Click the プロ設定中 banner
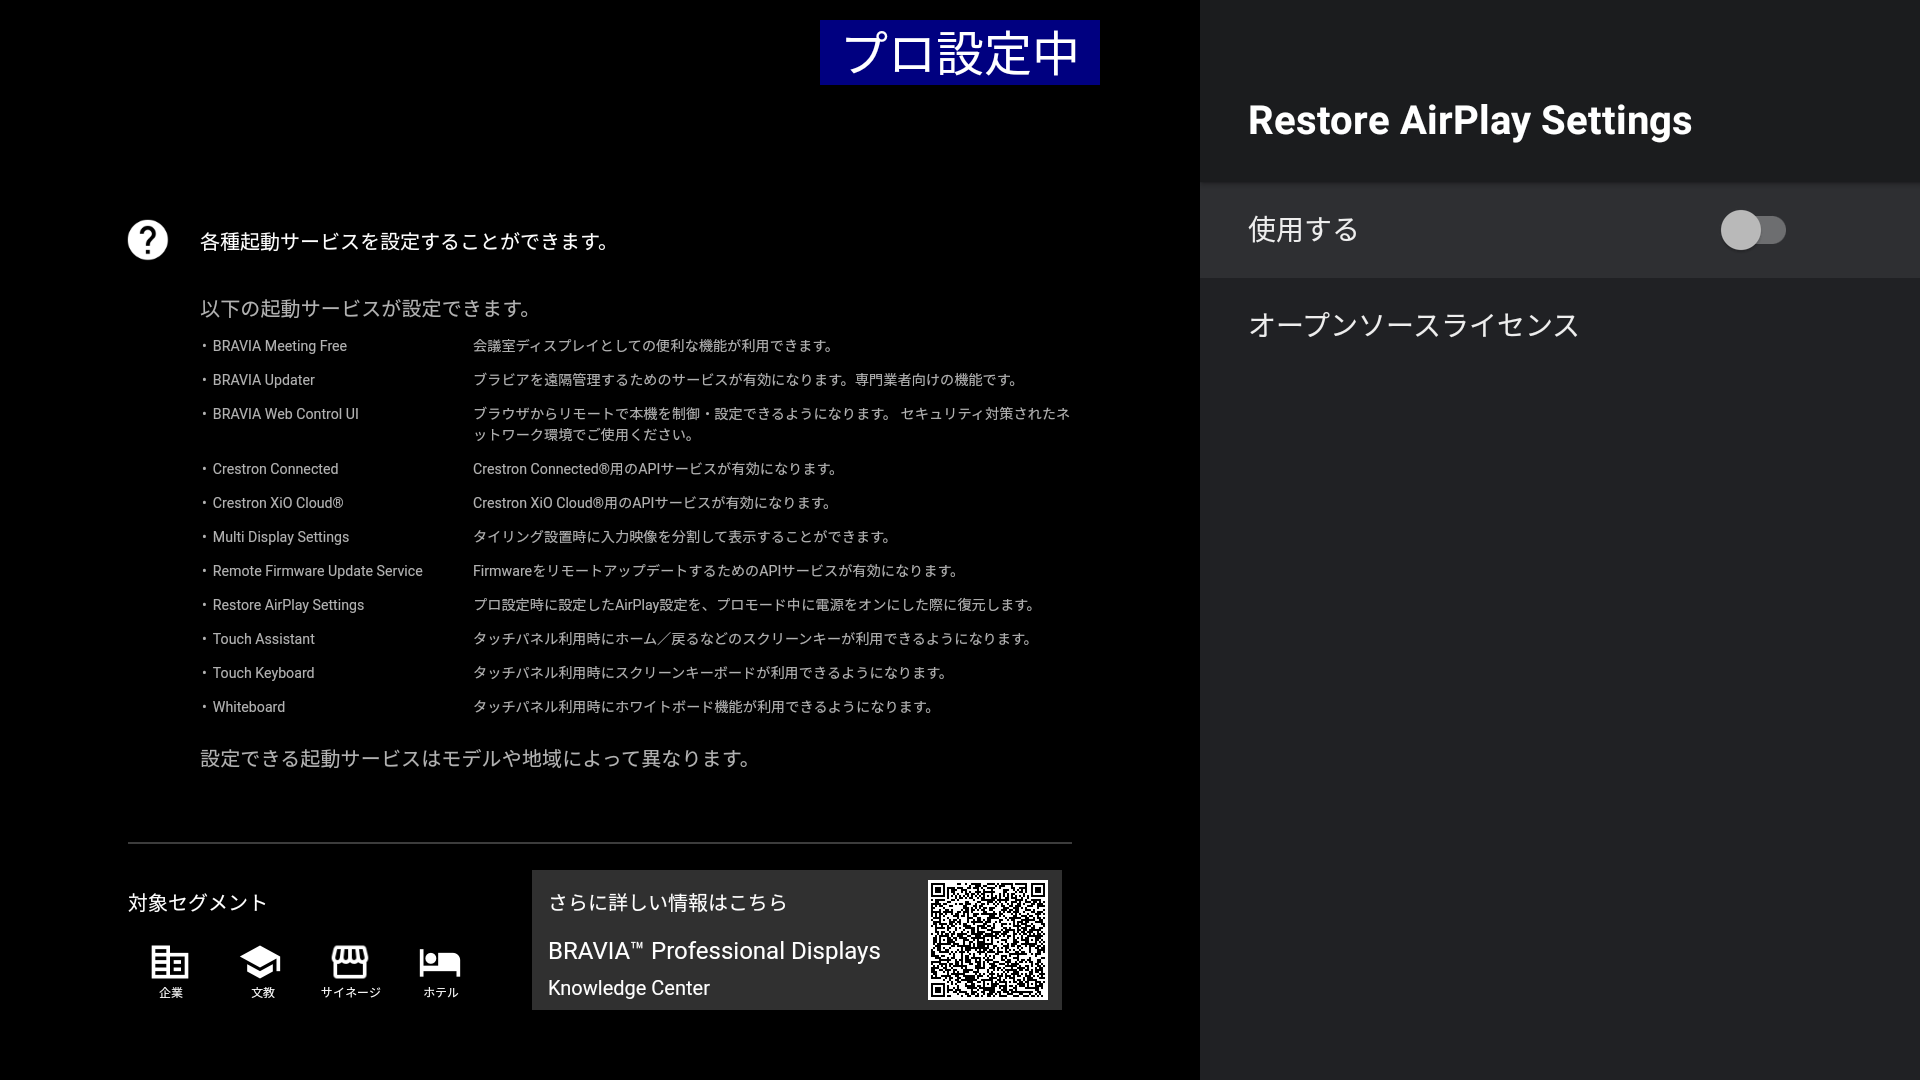This screenshot has width=1920, height=1080. [x=959, y=53]
